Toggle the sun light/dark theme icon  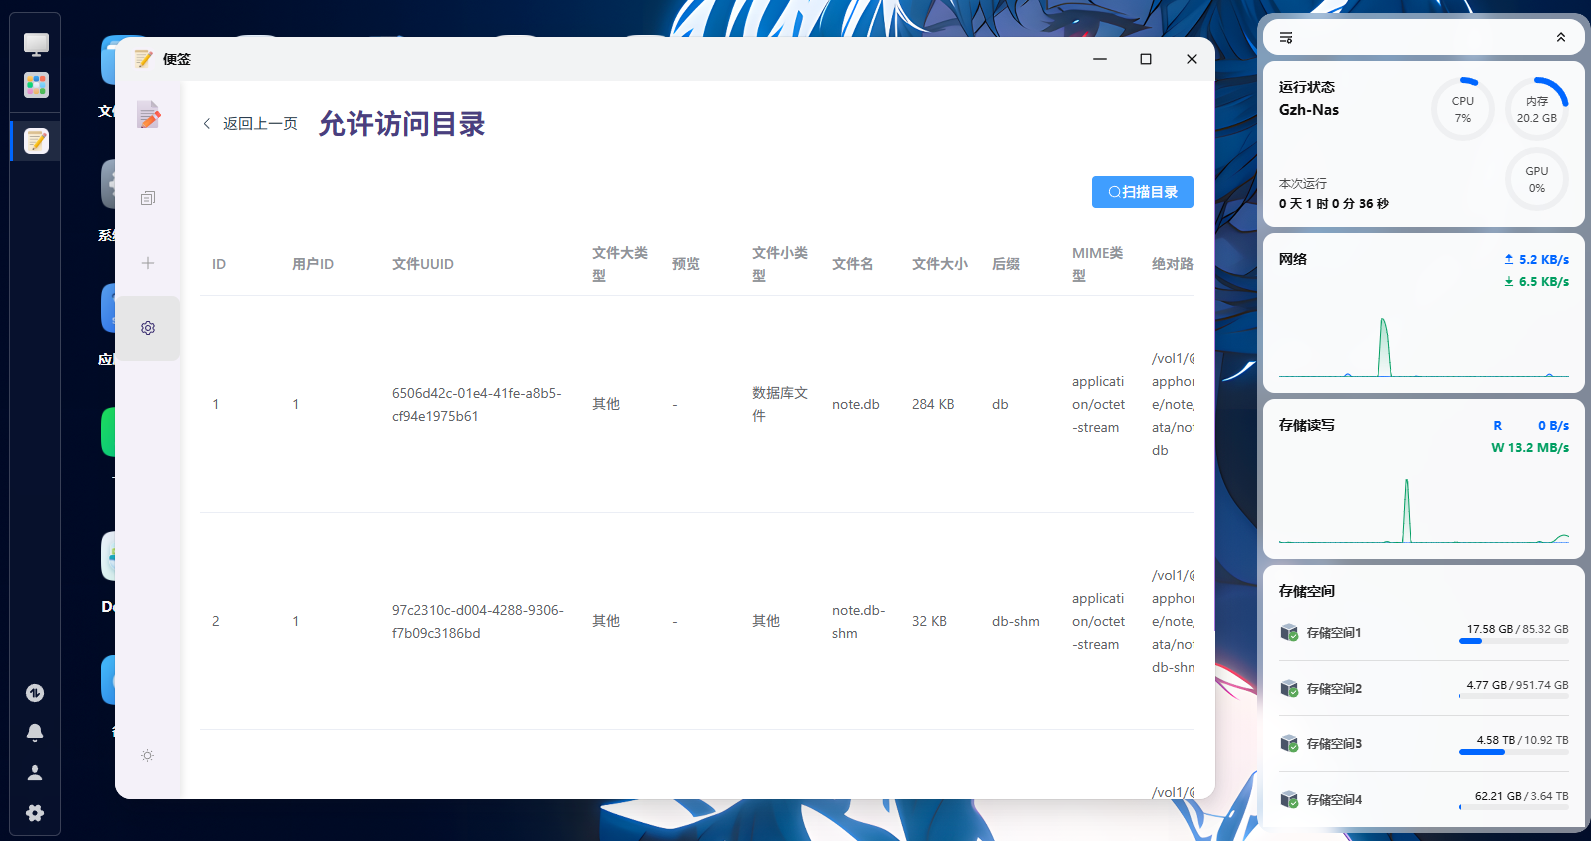[x=148, y=756]
